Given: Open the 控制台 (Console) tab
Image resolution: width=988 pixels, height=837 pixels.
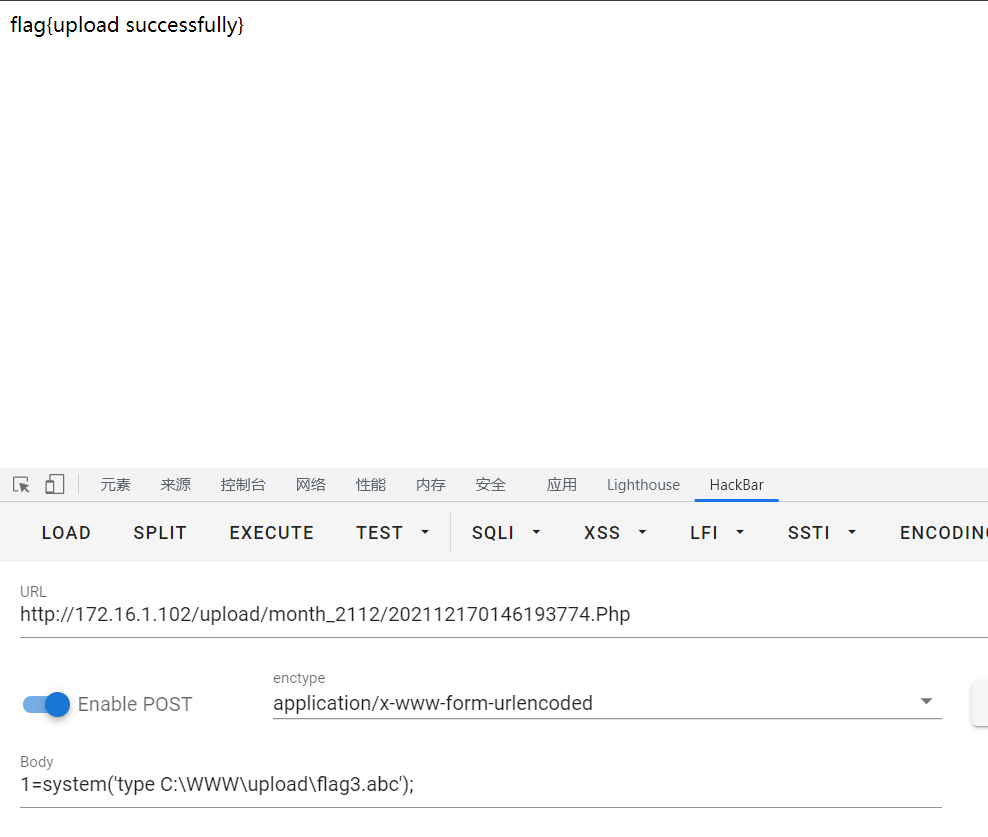Looking at the screenshot, I should [243, 485].
